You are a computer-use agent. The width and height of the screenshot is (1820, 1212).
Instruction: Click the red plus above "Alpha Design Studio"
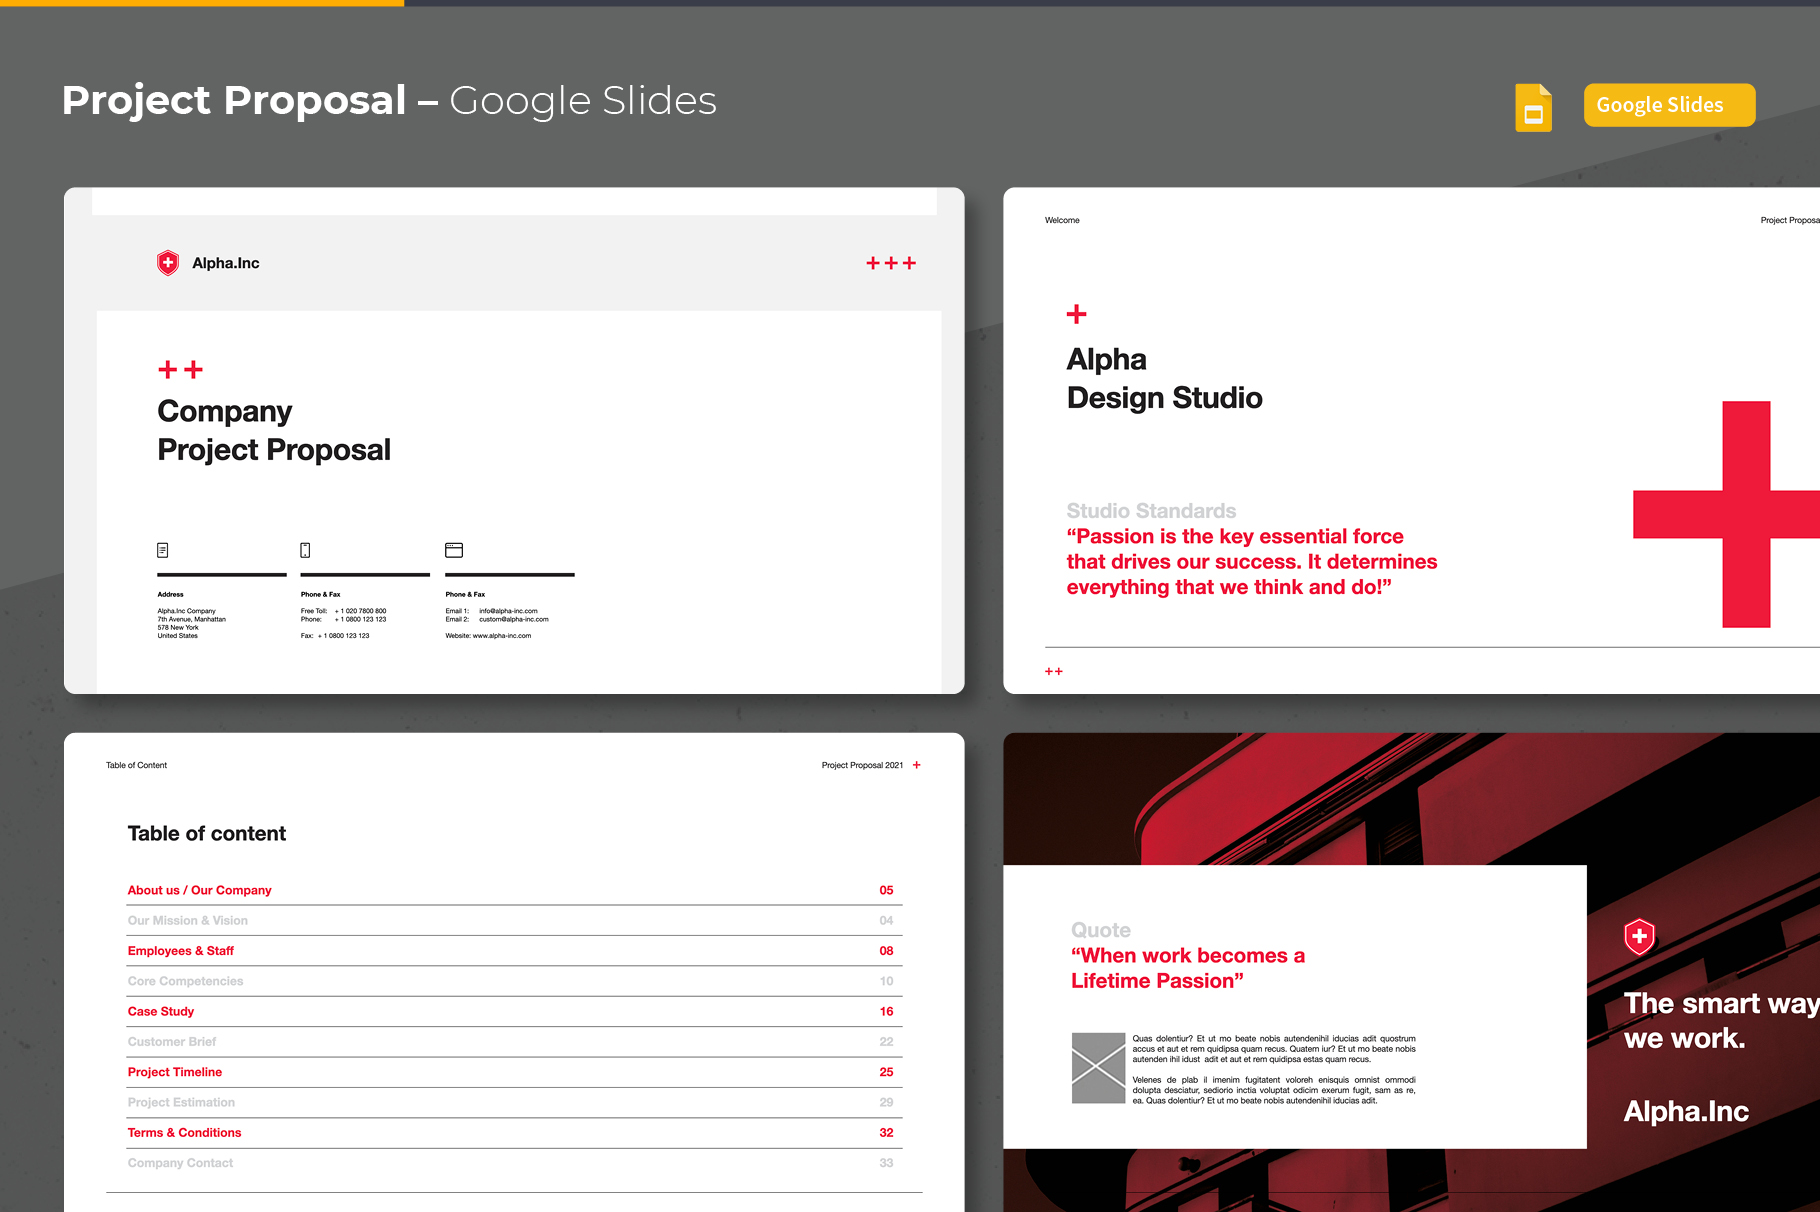(x=1077, y=313)
